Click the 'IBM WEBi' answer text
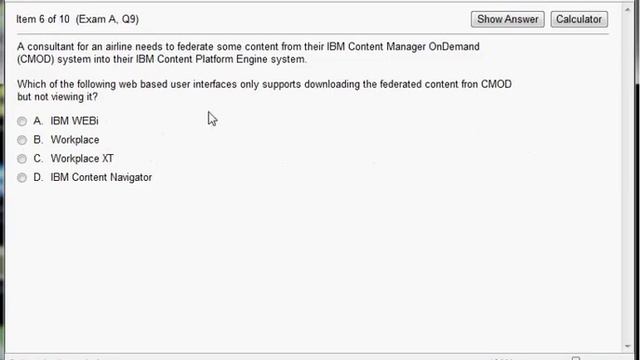Screen dimensions: 640x360 coord(74,121)
